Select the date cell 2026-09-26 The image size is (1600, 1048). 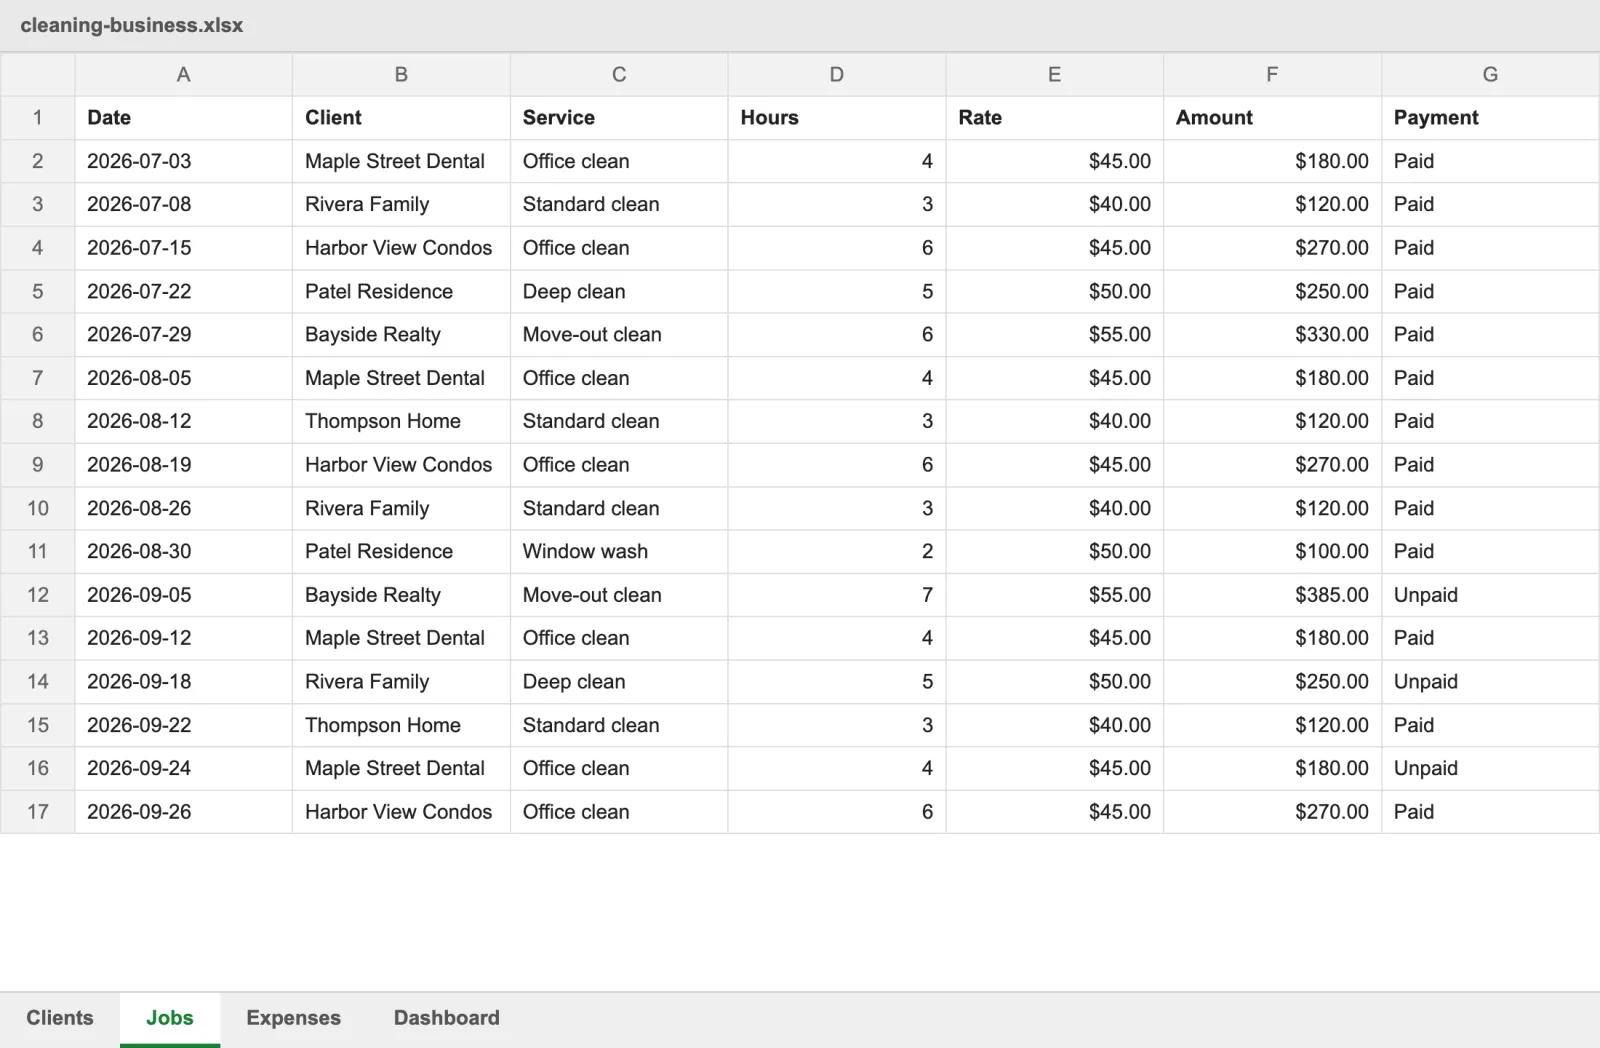(183, 812)
